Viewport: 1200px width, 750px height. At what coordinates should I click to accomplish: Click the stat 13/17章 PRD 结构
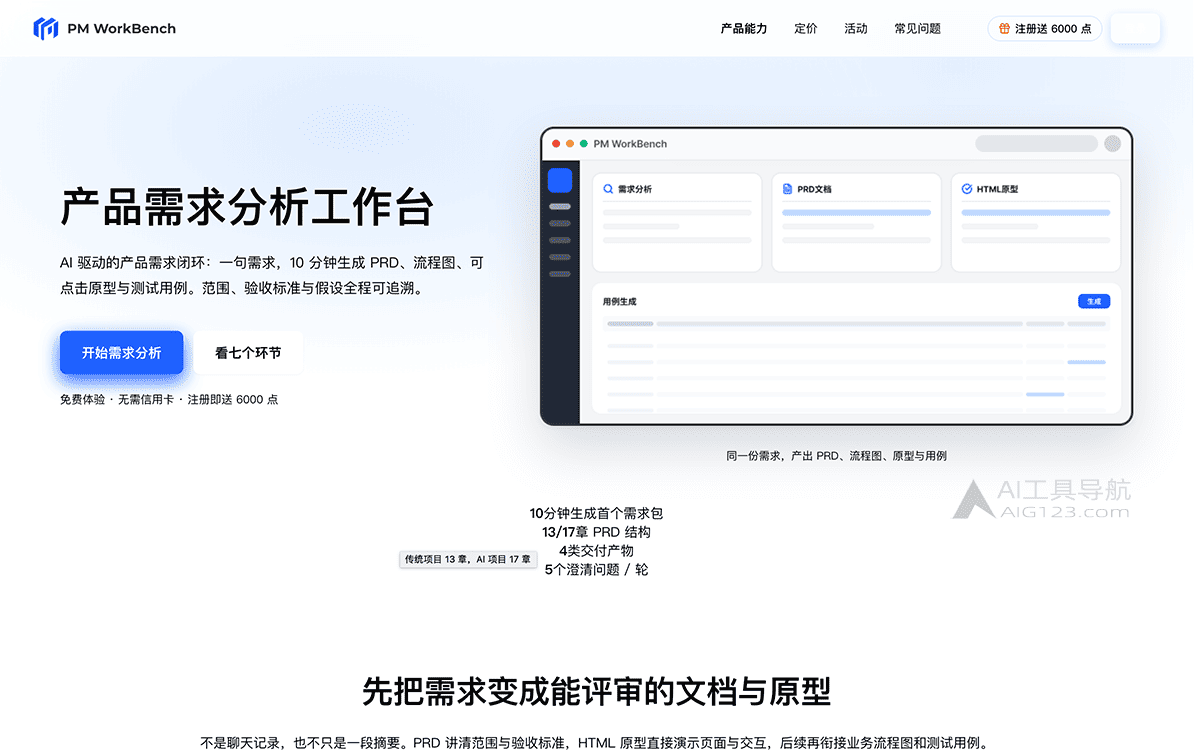[x=597, y=532]
